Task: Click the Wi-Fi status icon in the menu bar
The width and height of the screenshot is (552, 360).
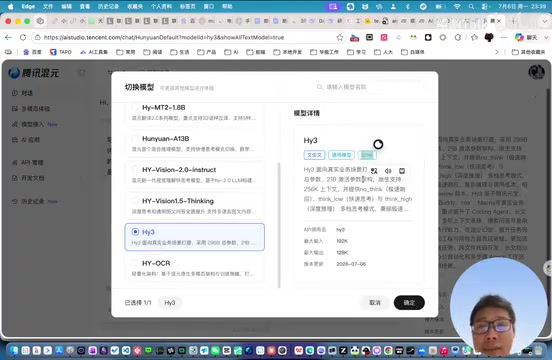Action: click(x=457, y=6)
